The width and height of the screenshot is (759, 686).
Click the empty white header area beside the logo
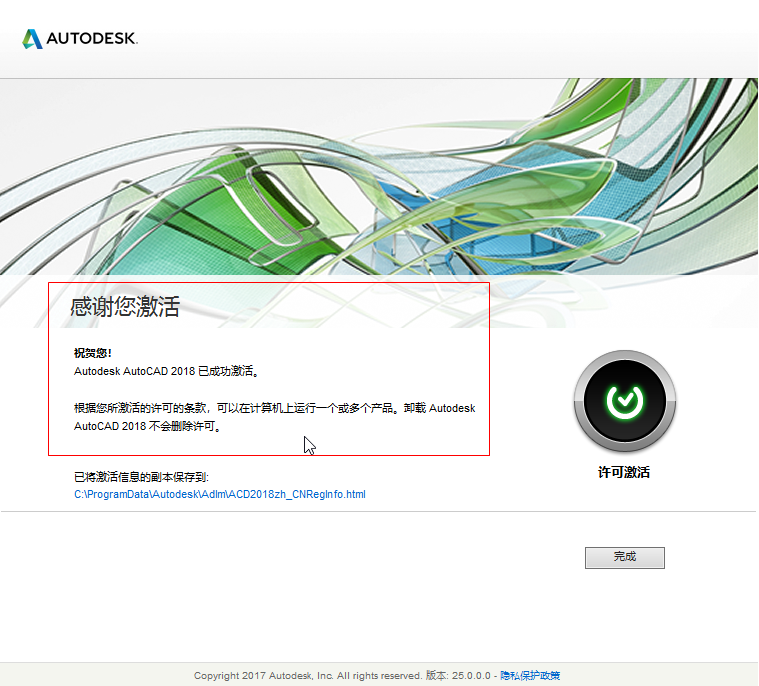click(450, 39)
